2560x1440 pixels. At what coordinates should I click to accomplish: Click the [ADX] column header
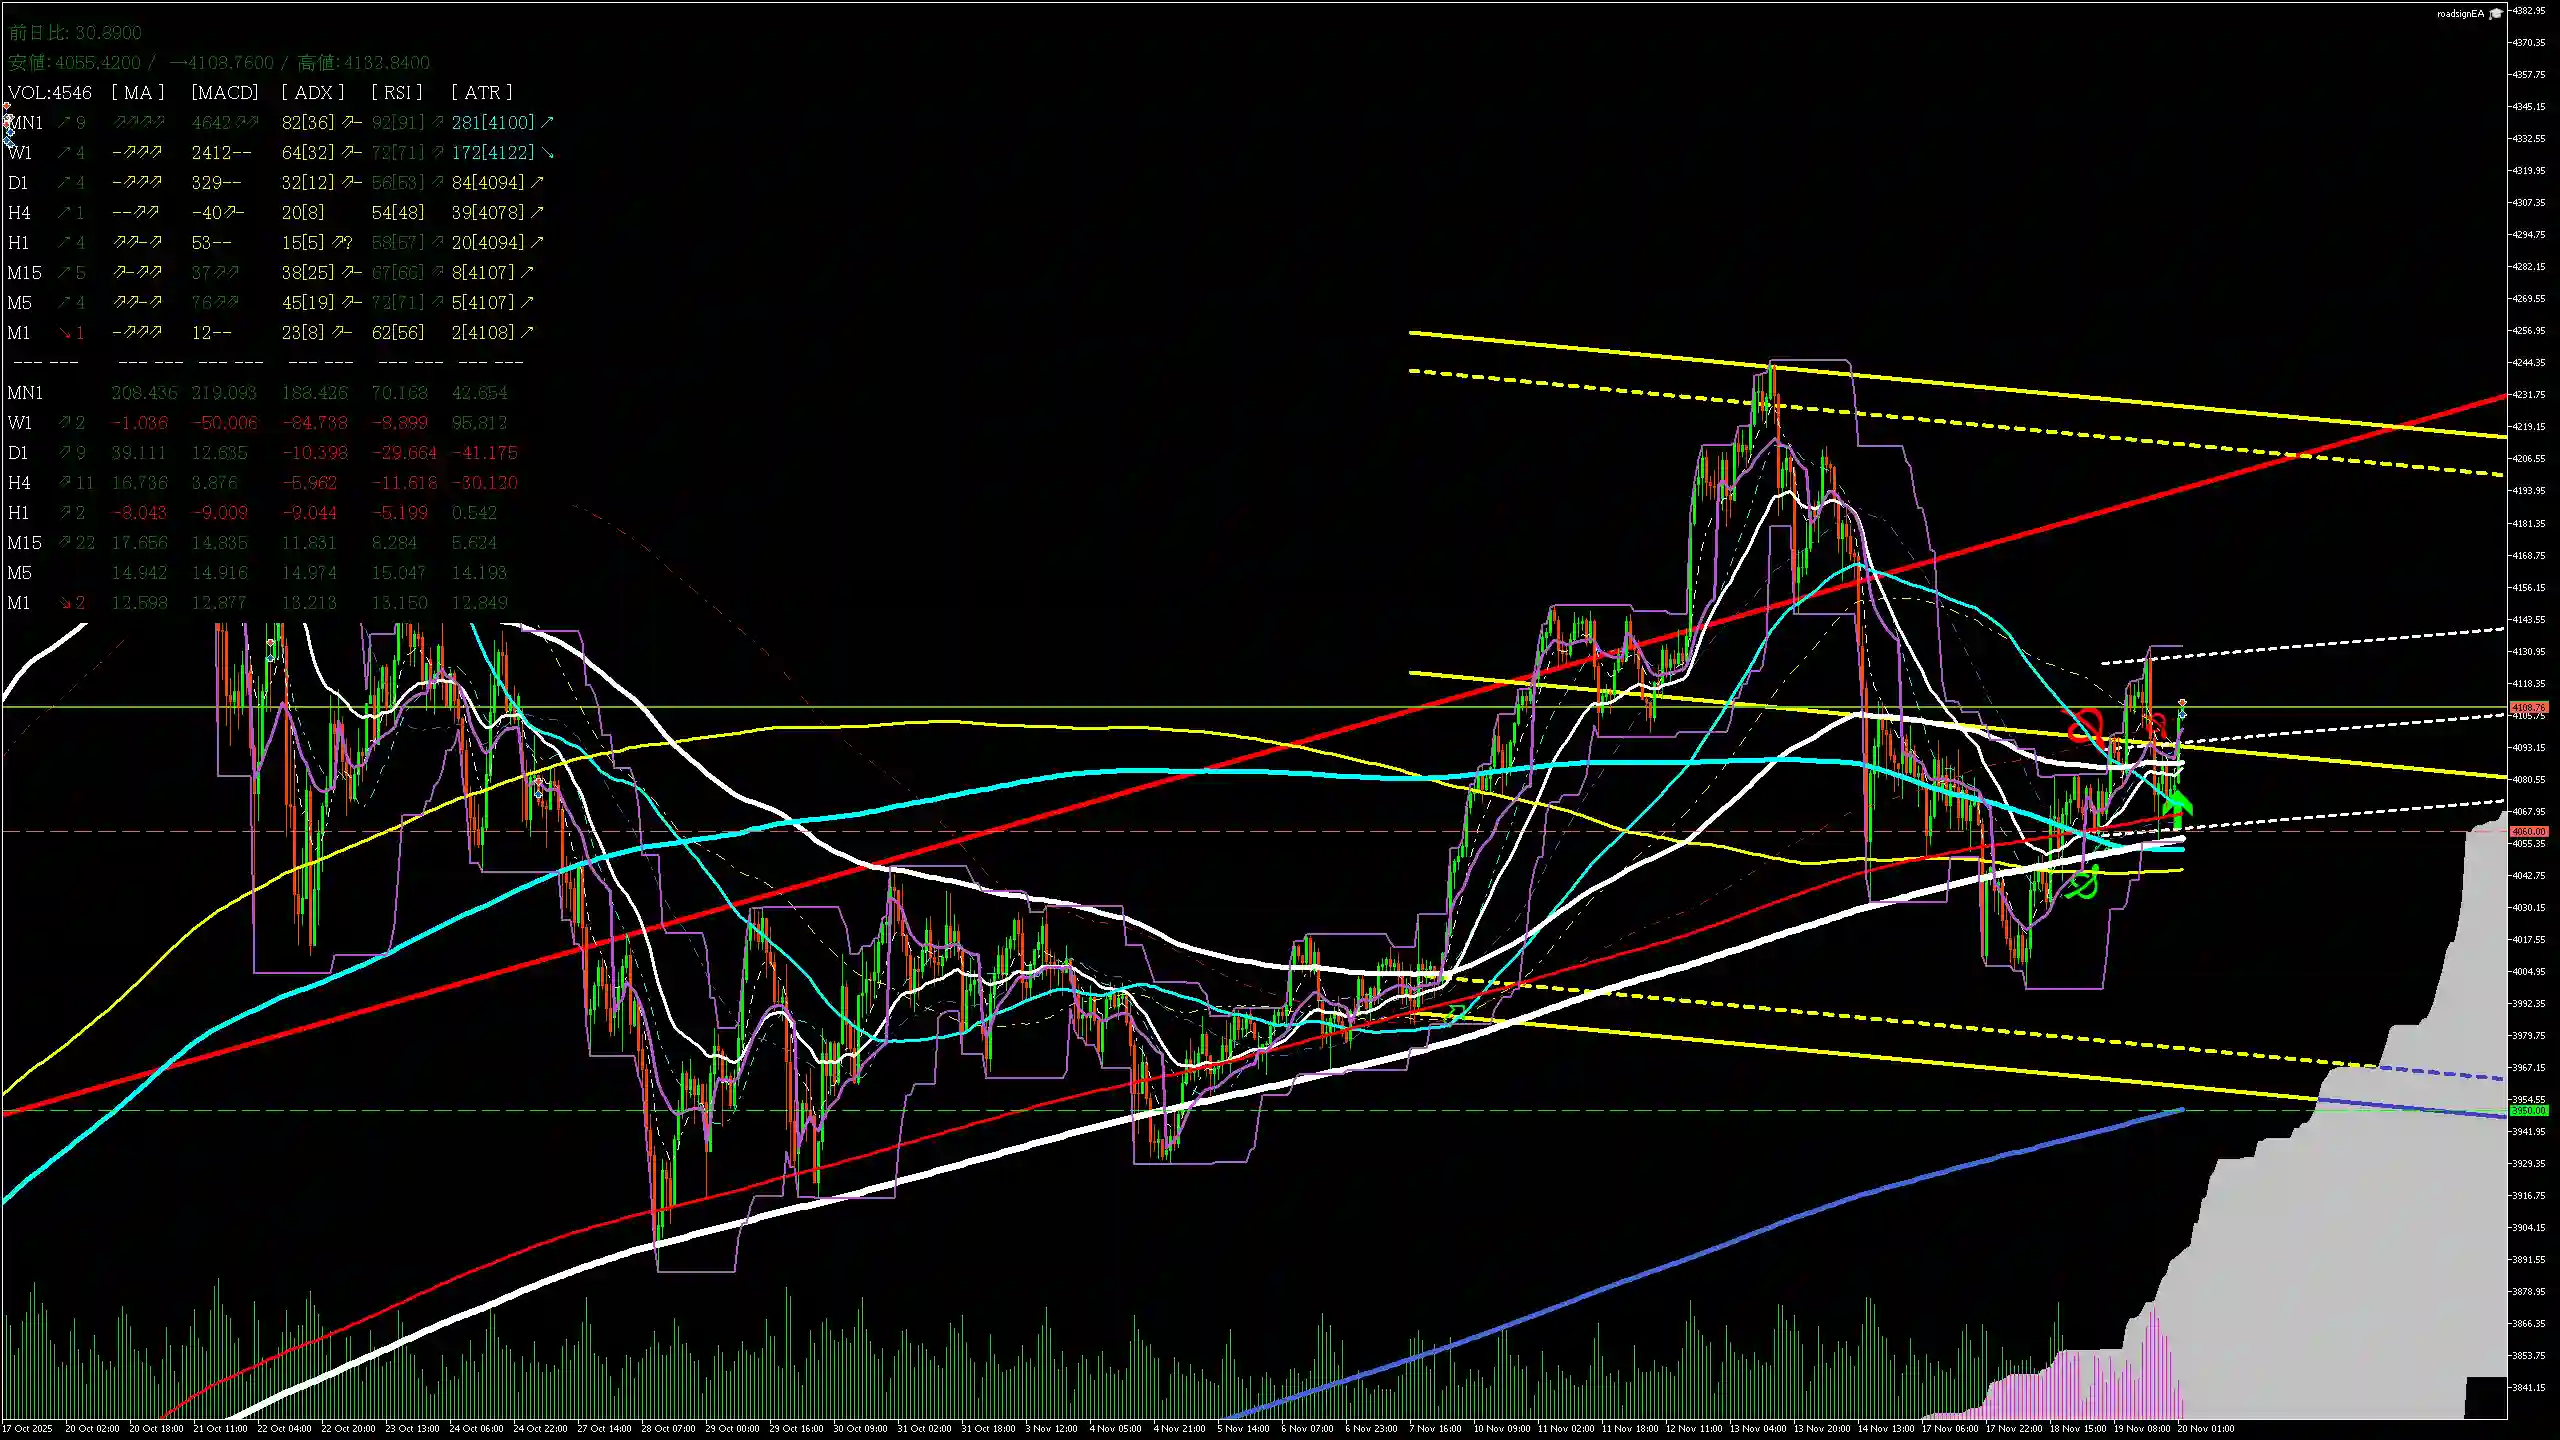coord(313,92)
